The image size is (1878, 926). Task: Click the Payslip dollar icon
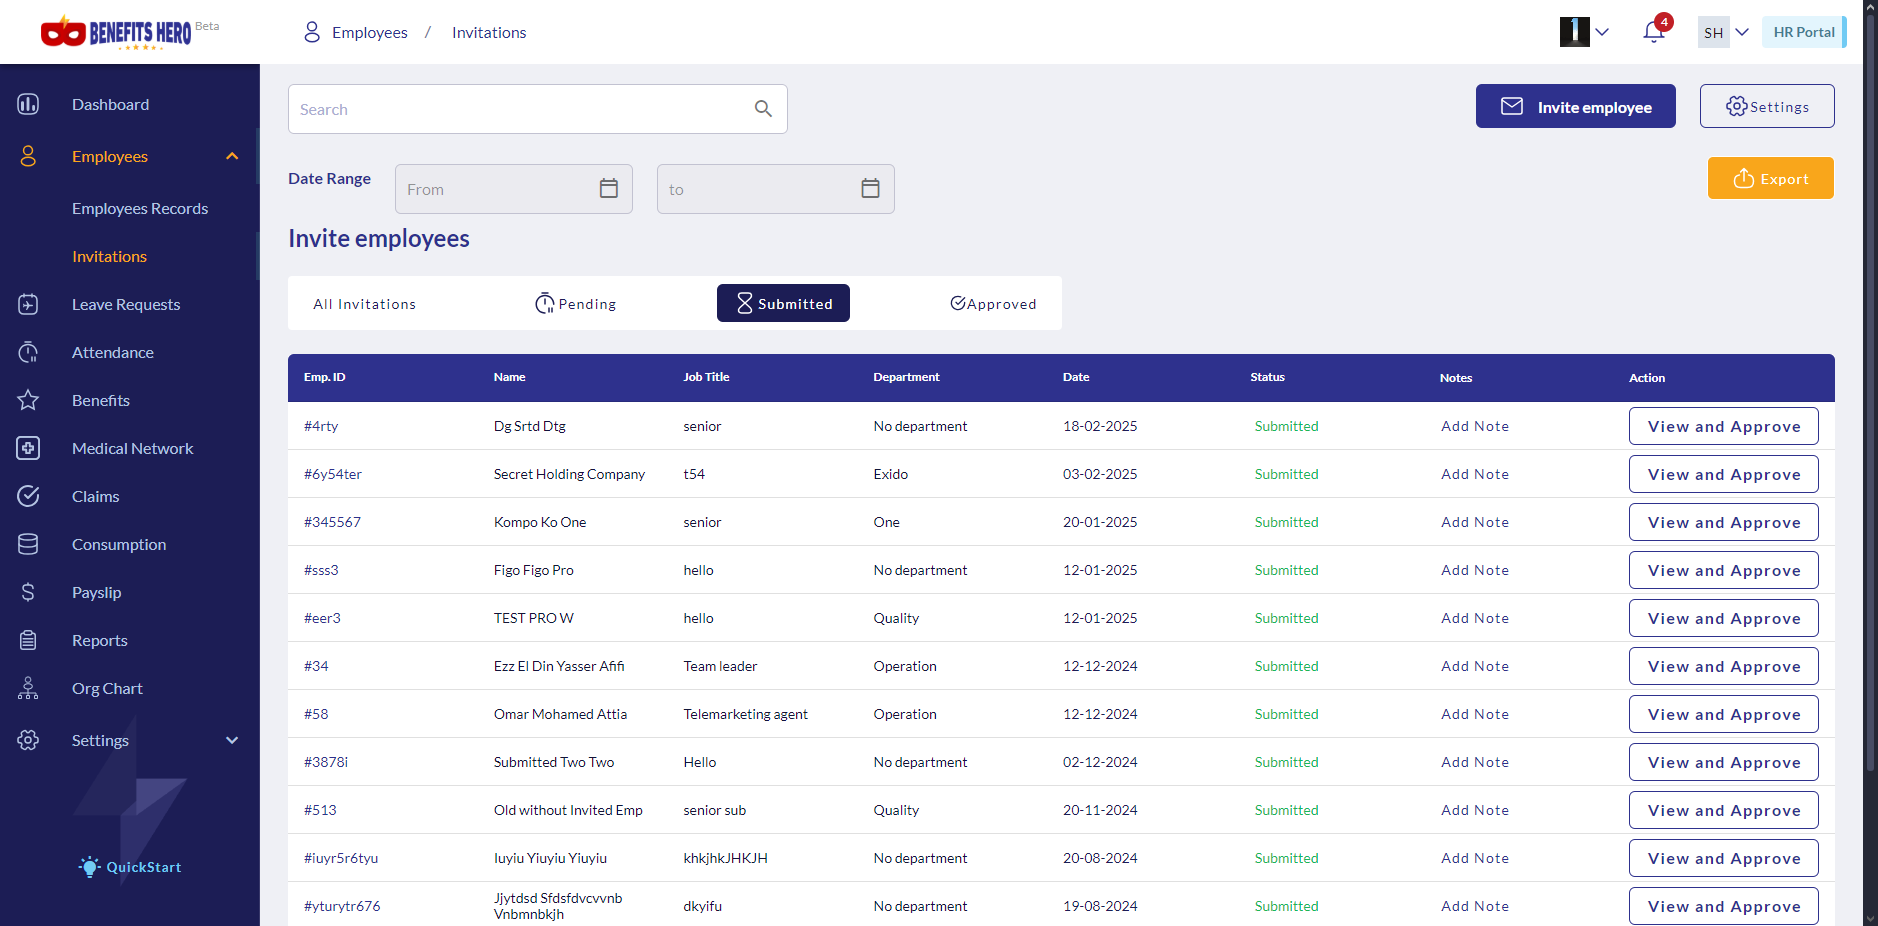(x=28, y=592)
